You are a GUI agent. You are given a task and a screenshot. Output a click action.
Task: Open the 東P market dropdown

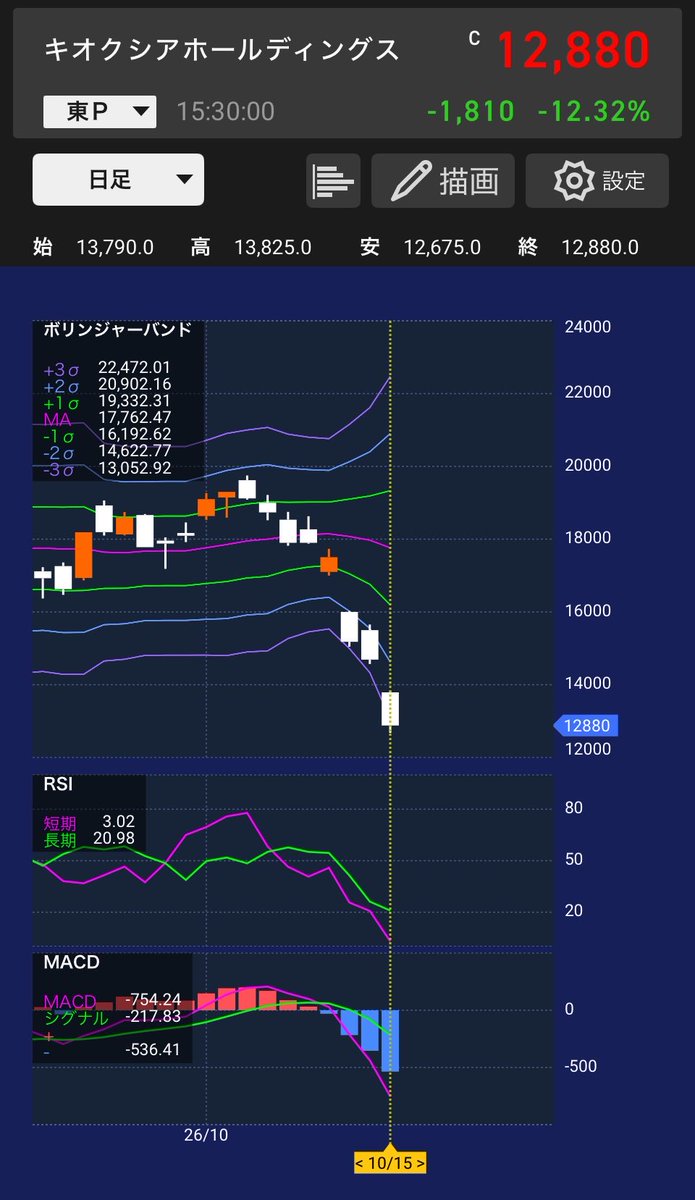(x=99, y=111)
